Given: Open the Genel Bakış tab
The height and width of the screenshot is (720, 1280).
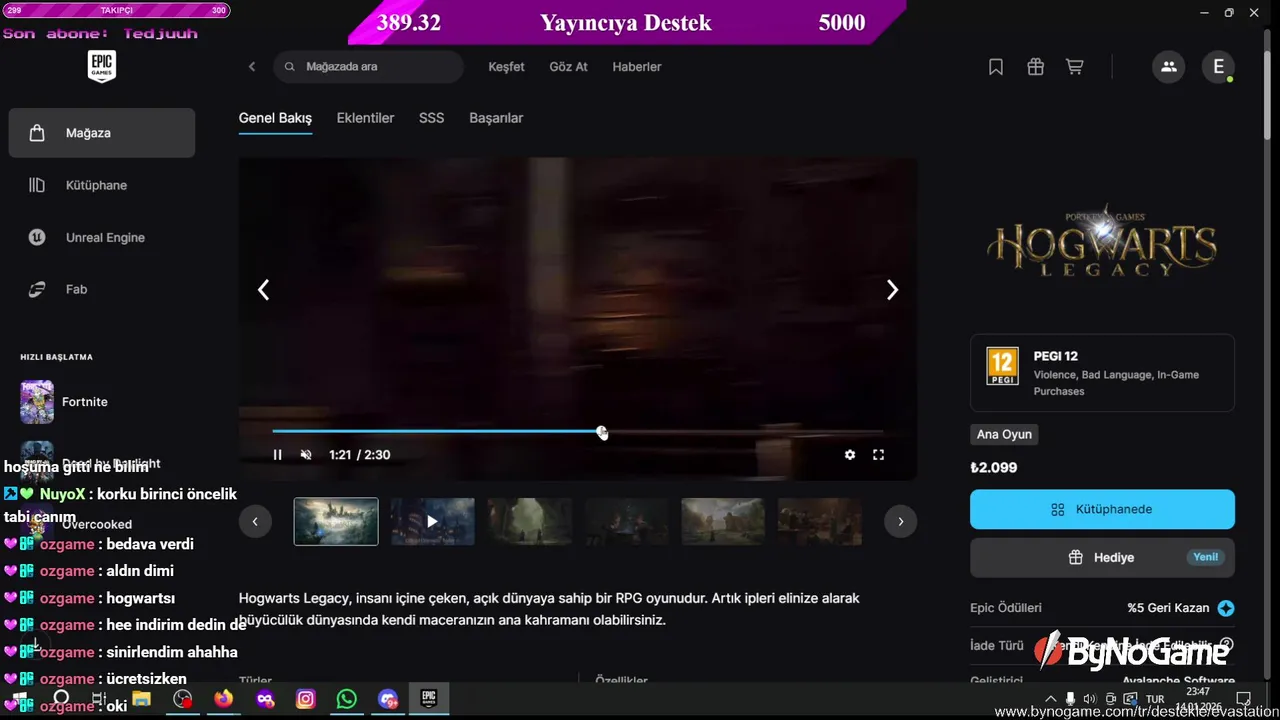Looking at the screenshot, I should click(275, 118).
